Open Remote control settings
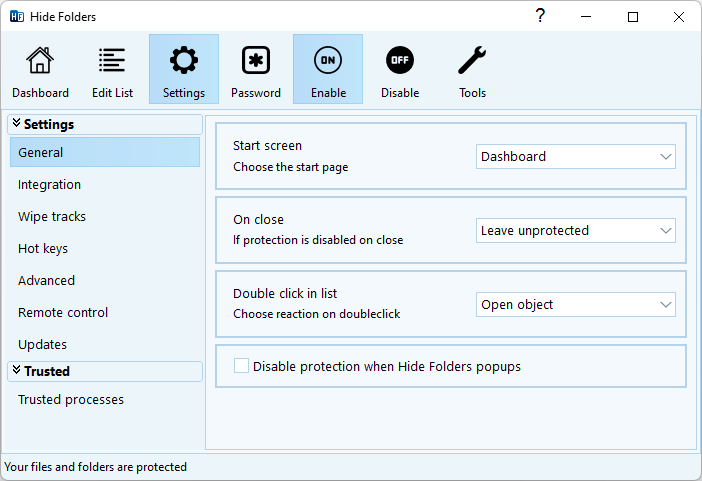Image resolution: width=702 pixels, height=481 pixels. (x=105, y=312)
